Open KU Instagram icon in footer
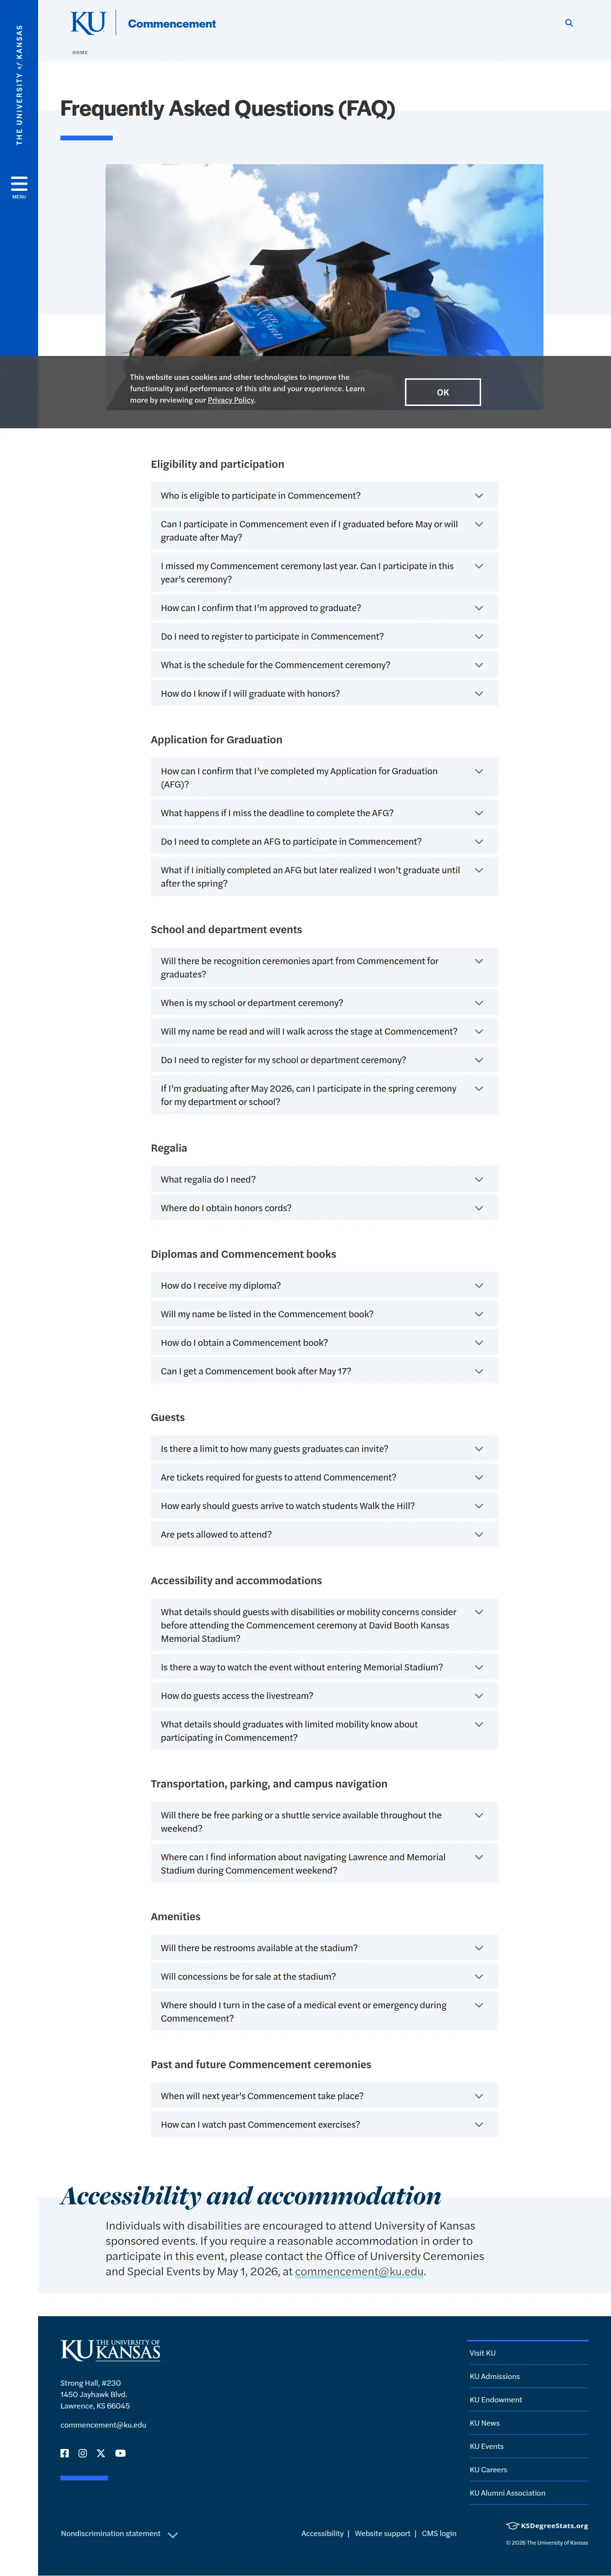The image size is (611, 2576). (83, 2453)
